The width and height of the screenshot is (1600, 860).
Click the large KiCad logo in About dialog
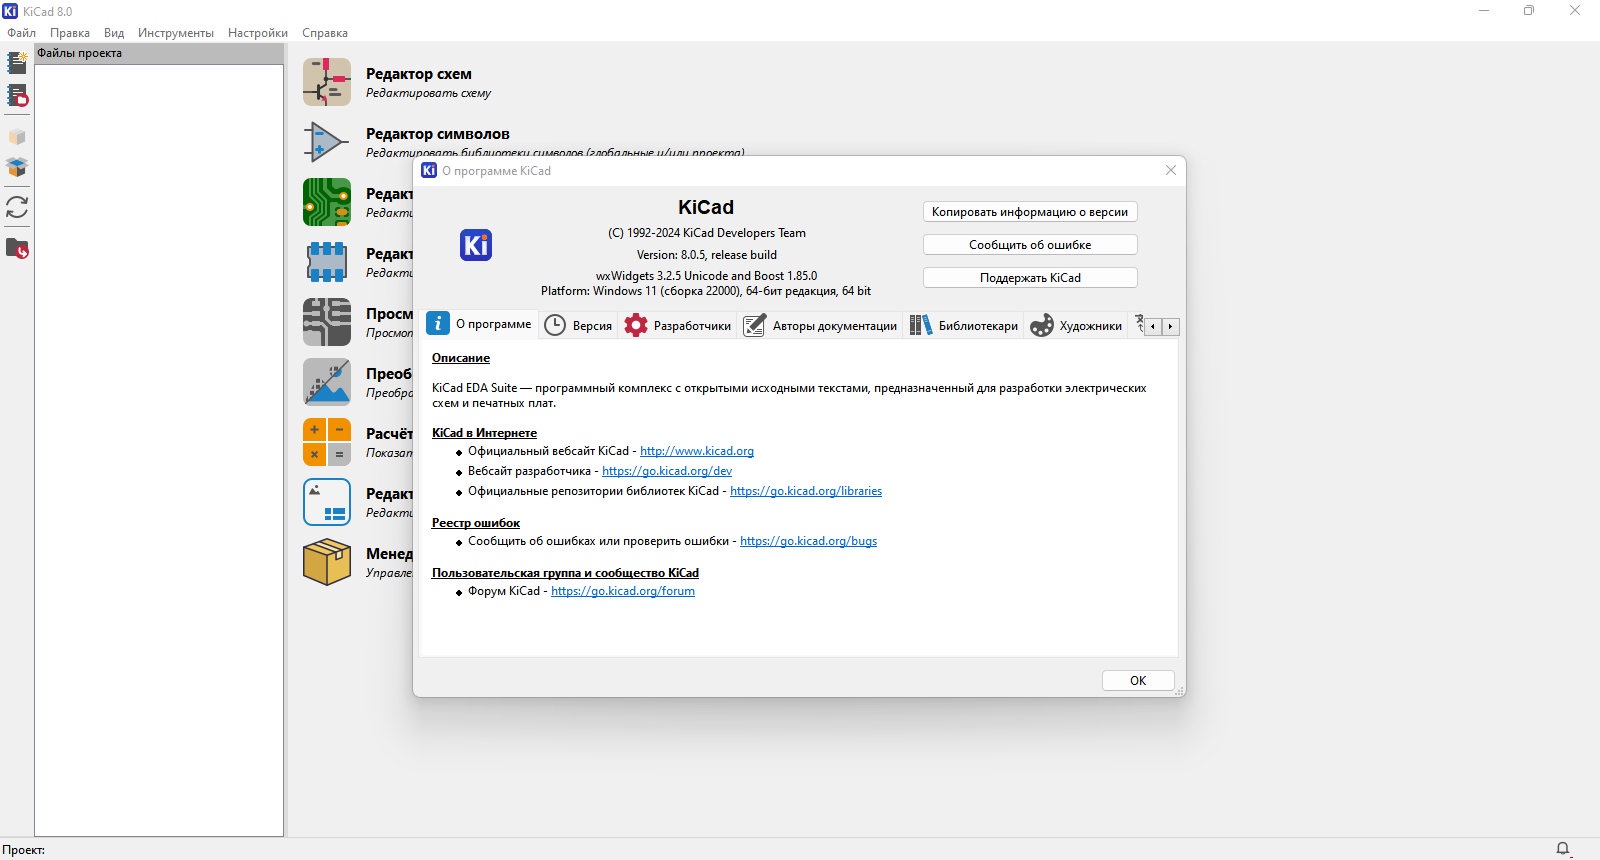tap(476, 245)
